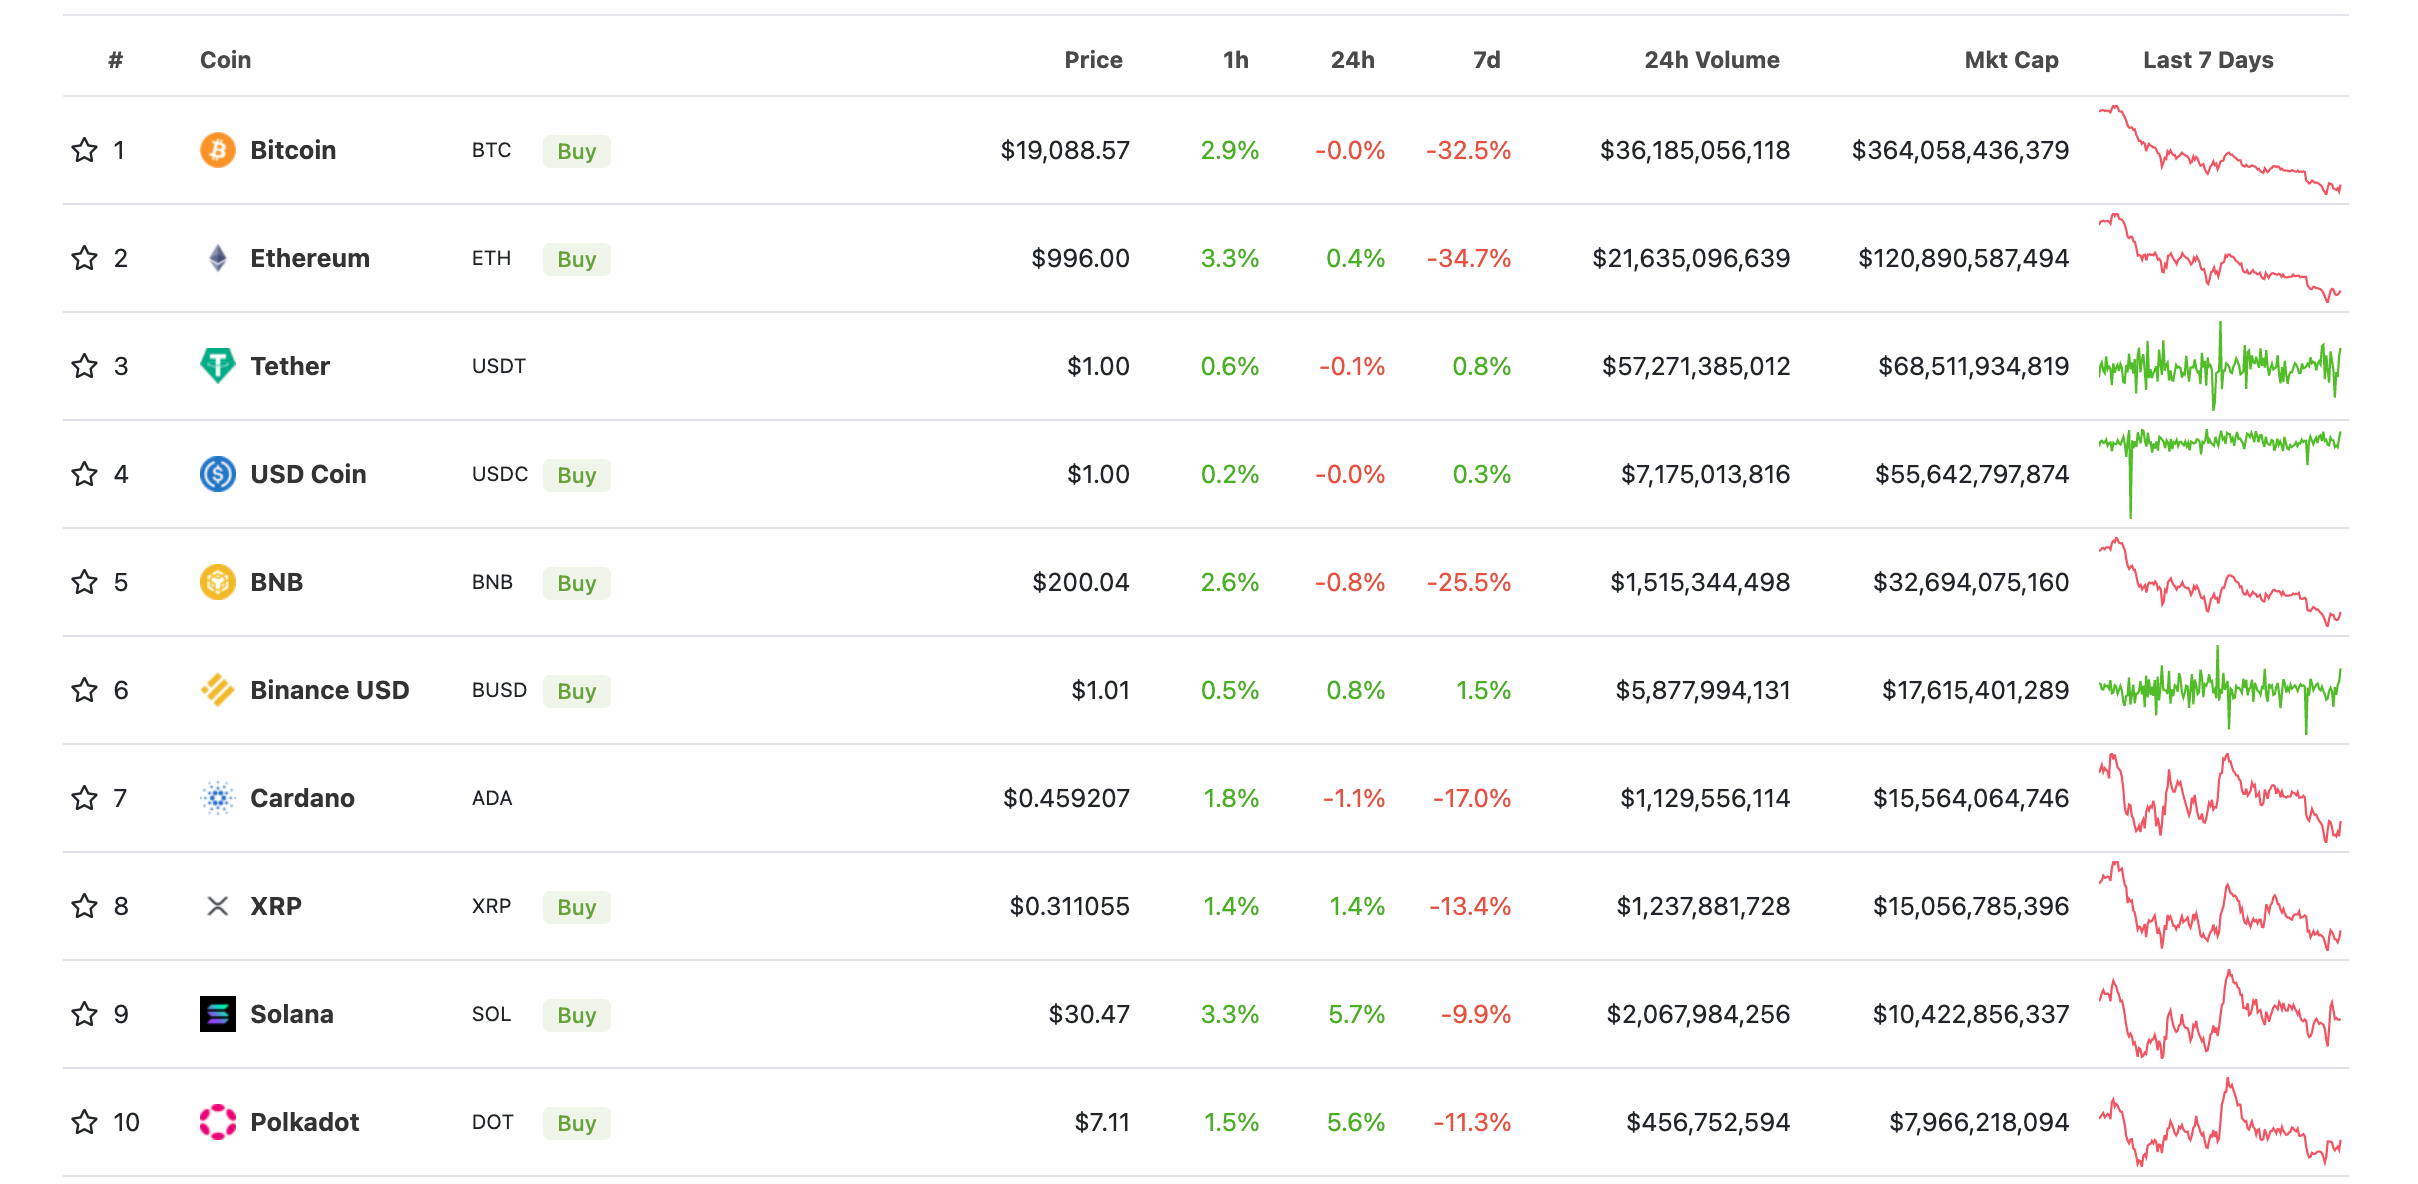
Task: Sort by 7d change column header
Action: click(x=1486, y=60)
